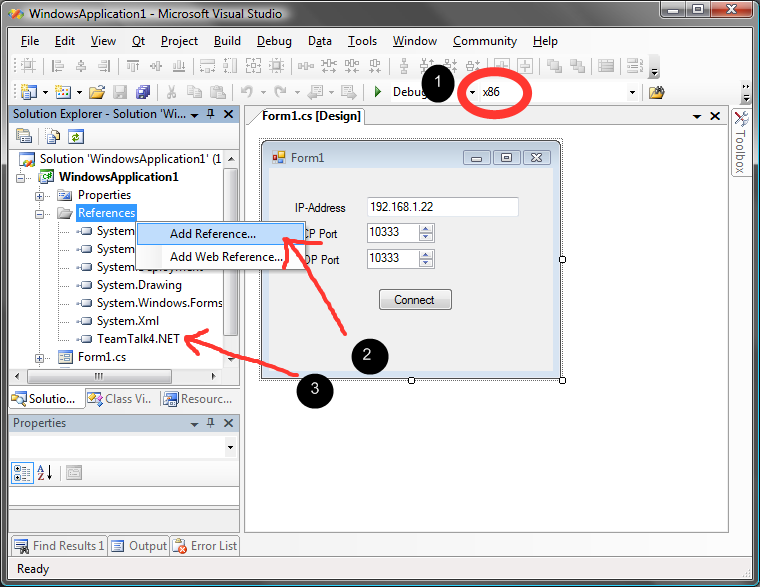This screenshot has width=760, height=587.
Task: Click the Categorized view icon in Properties
Action: [22, 472]
